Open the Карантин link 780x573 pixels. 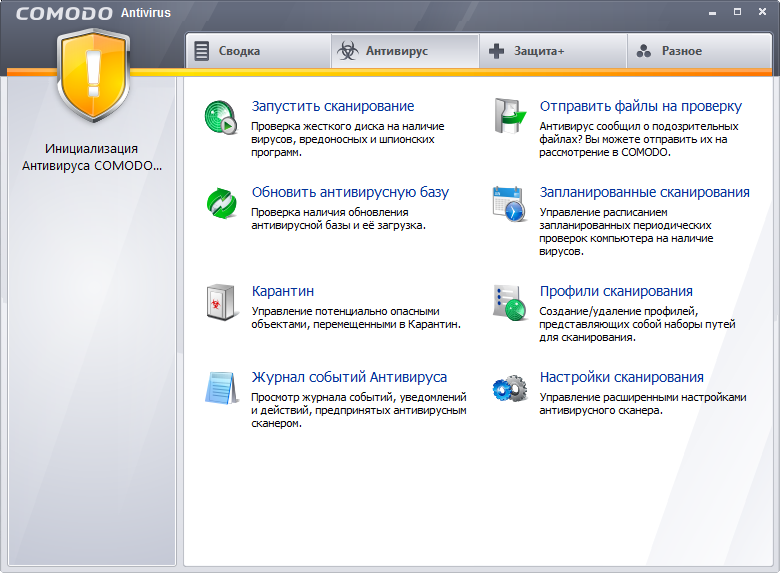pos(283,291)
